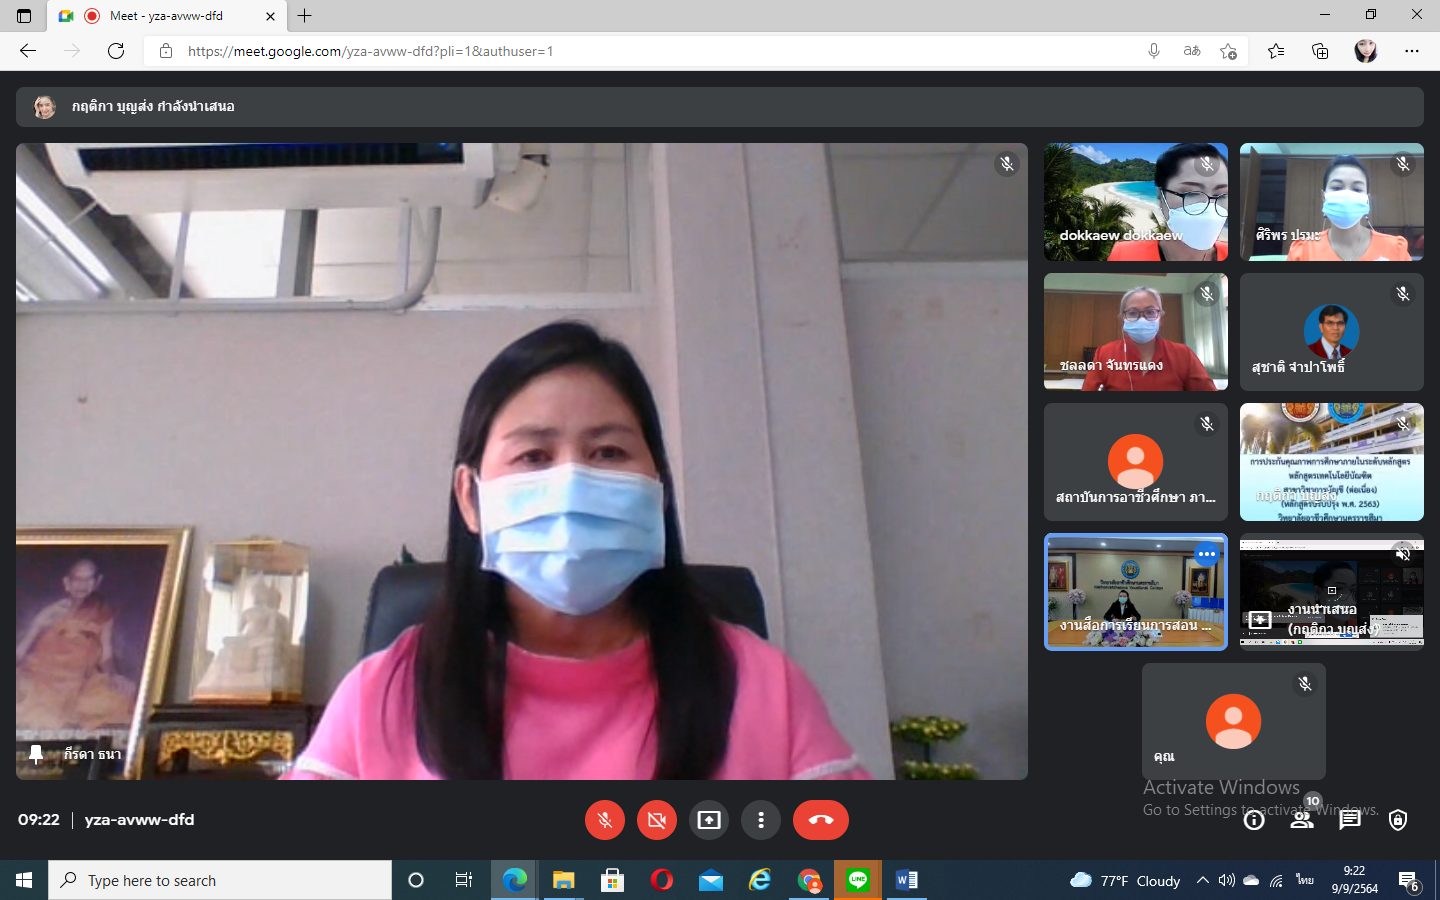
Task: Open browser settings and more menu
Action: pyautogui.click(x=1412, y=51)
